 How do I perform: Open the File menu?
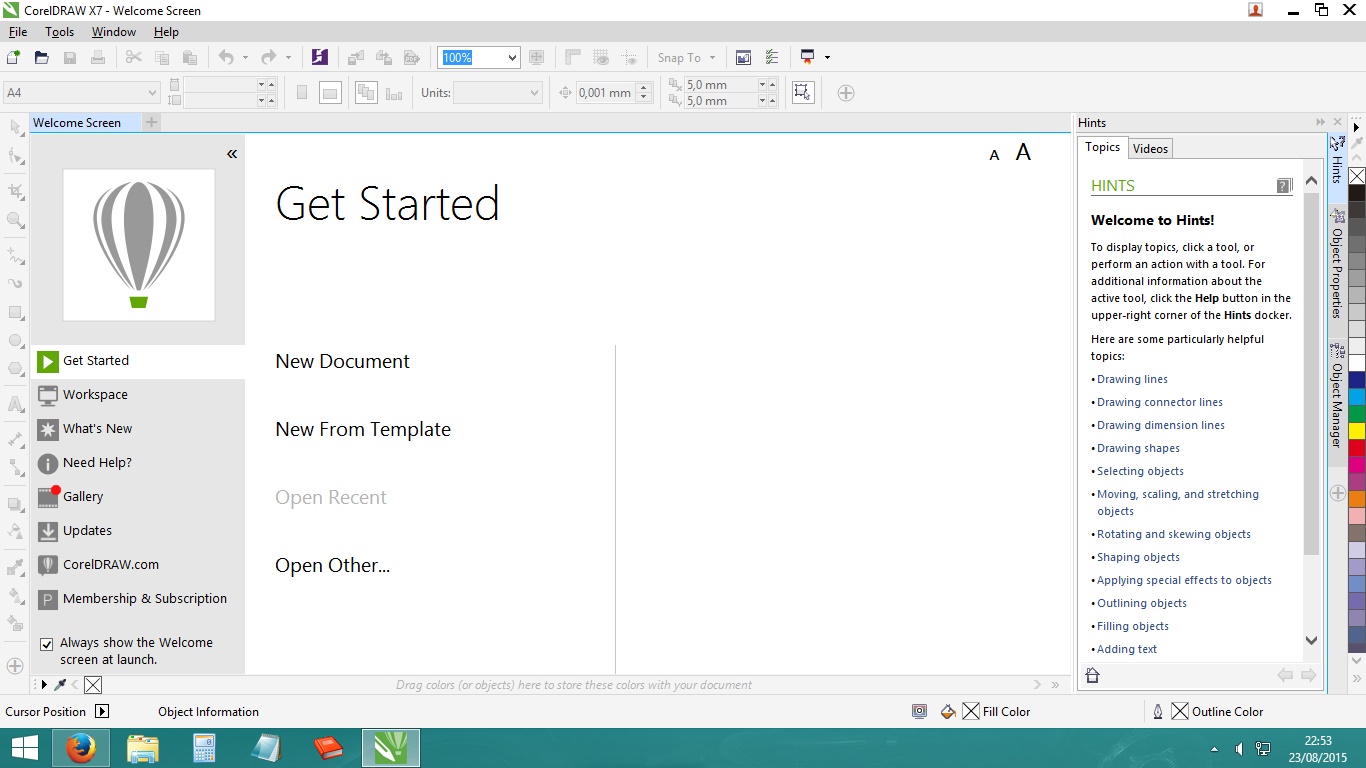click(x=18, y=32)
